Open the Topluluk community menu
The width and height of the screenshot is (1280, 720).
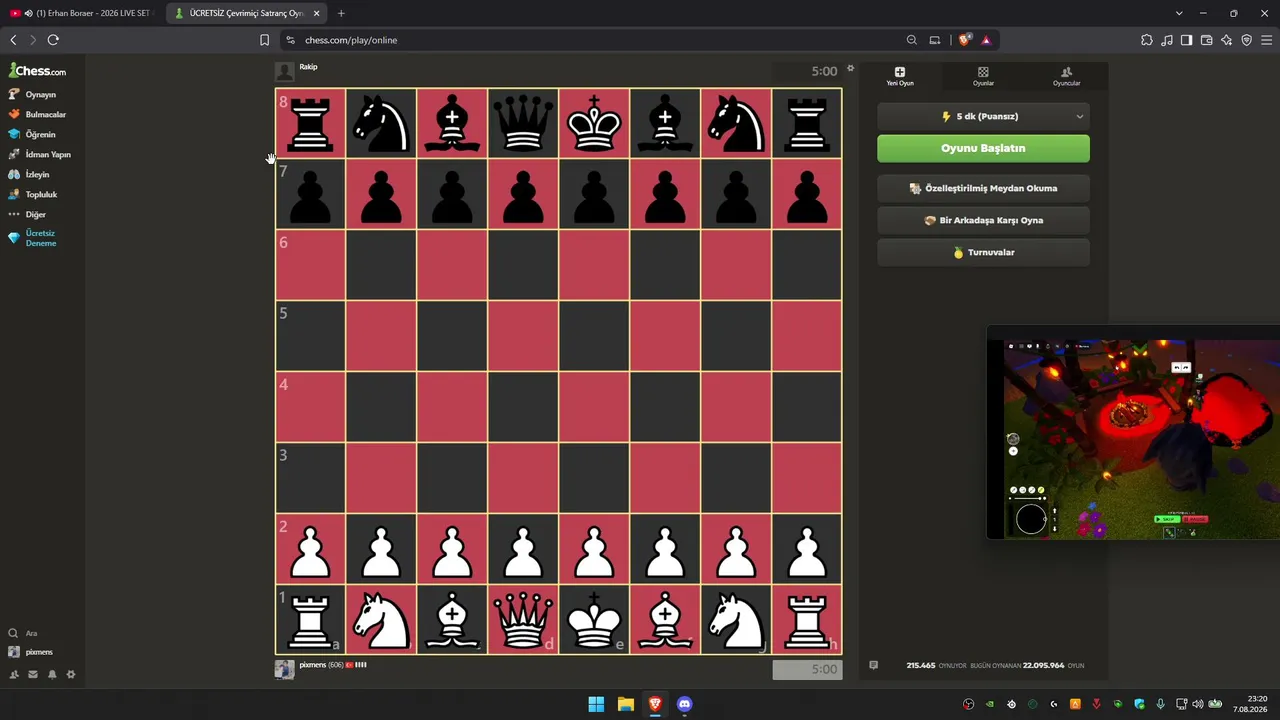[x=33, y=194]
